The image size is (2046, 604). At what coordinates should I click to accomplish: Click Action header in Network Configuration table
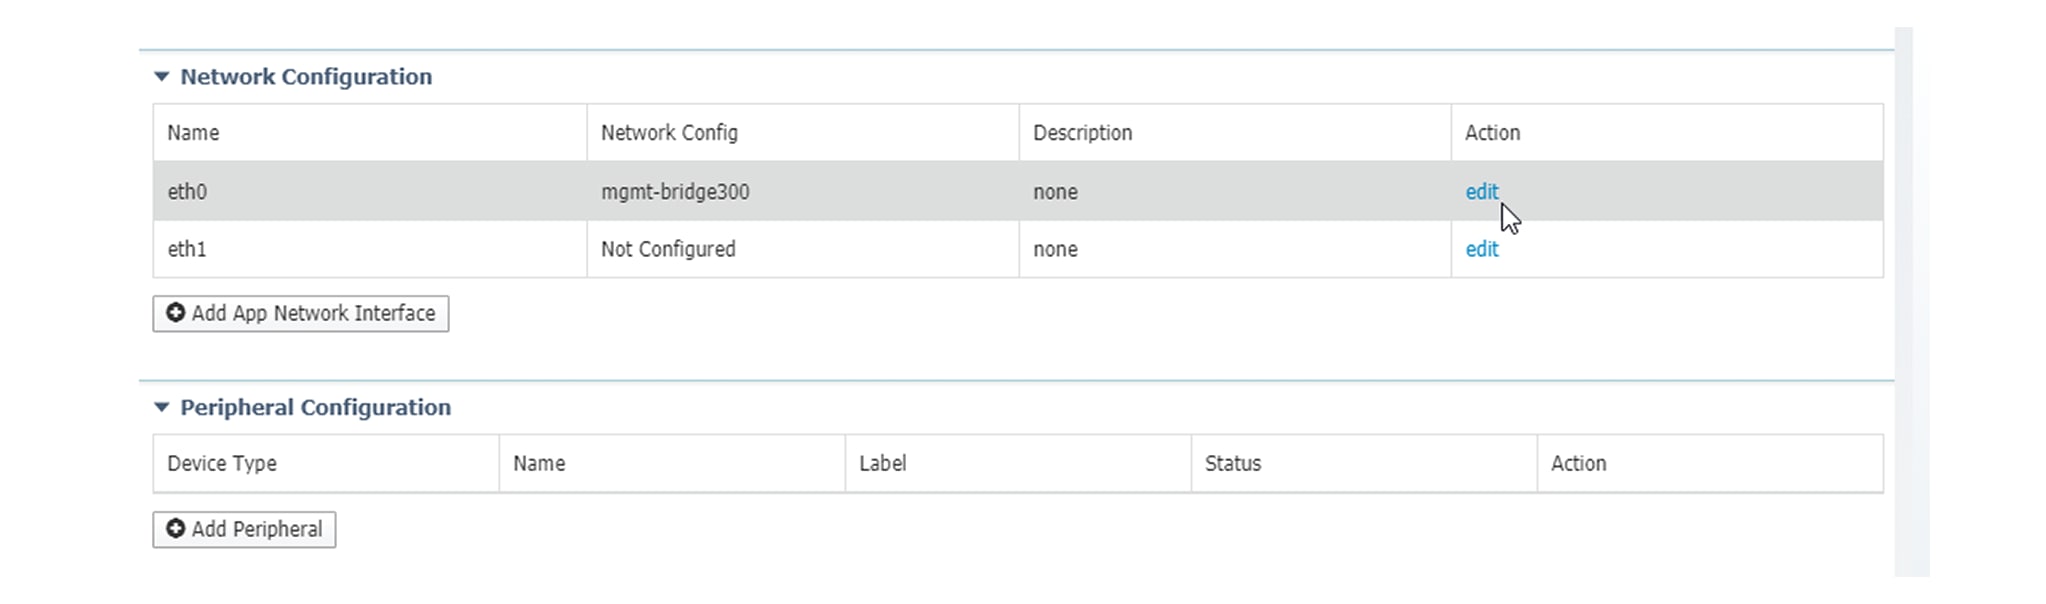1667,133
